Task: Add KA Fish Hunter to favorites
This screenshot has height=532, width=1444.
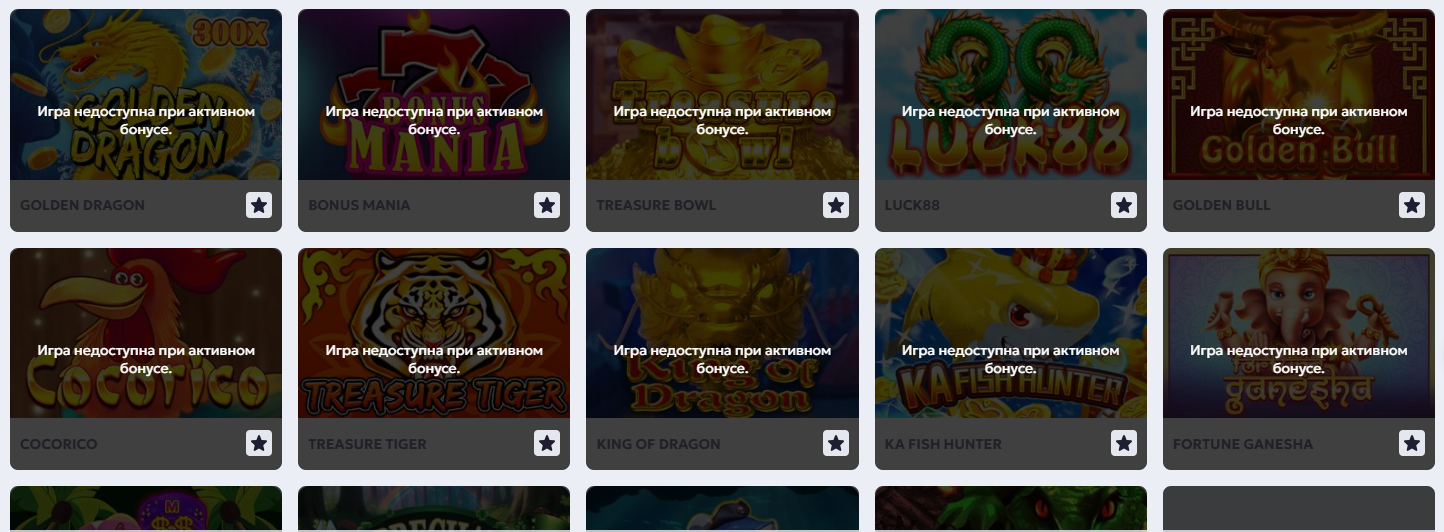Action: [x=1124, y=443]
